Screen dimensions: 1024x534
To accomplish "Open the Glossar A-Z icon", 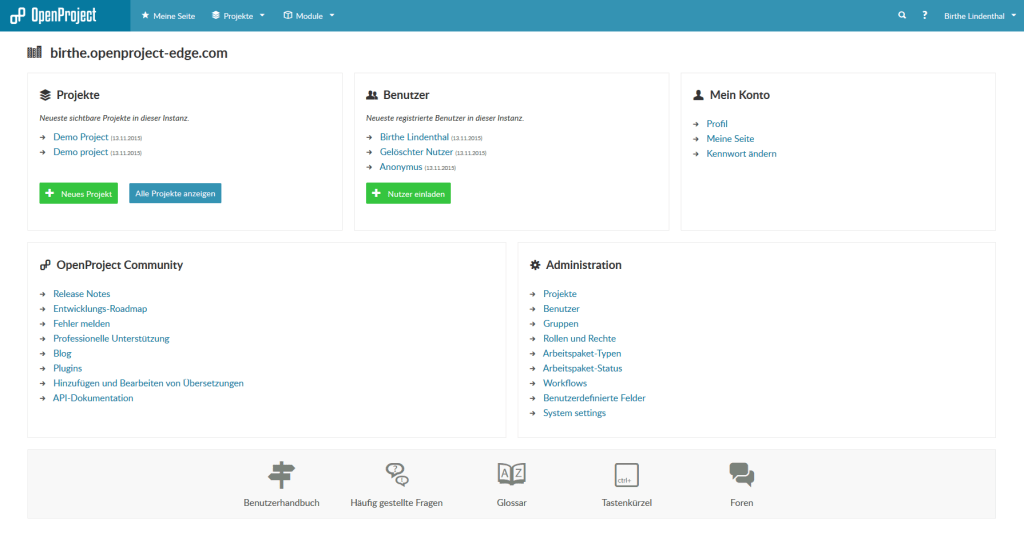I will (x=511, y=474).
